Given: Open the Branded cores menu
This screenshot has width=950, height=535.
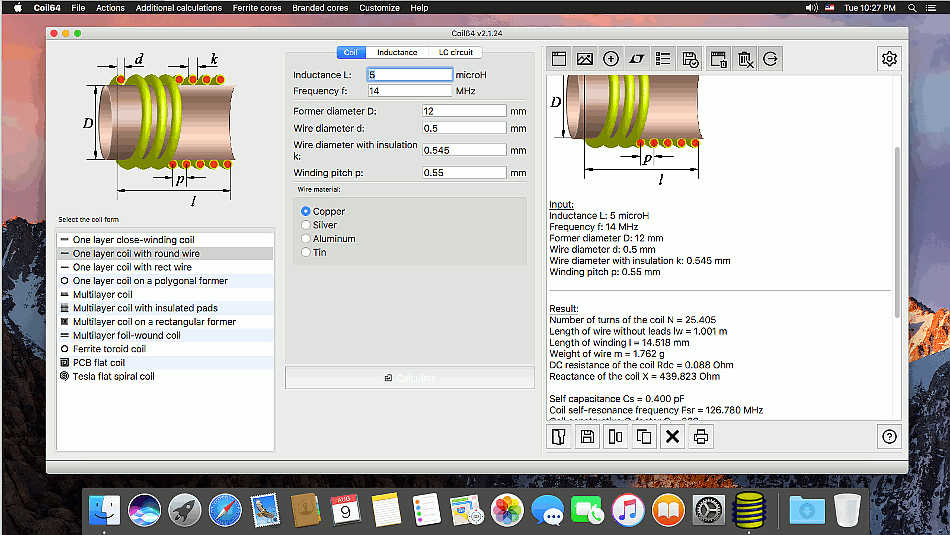Looking at the screenshot, I should coord(320,8).
